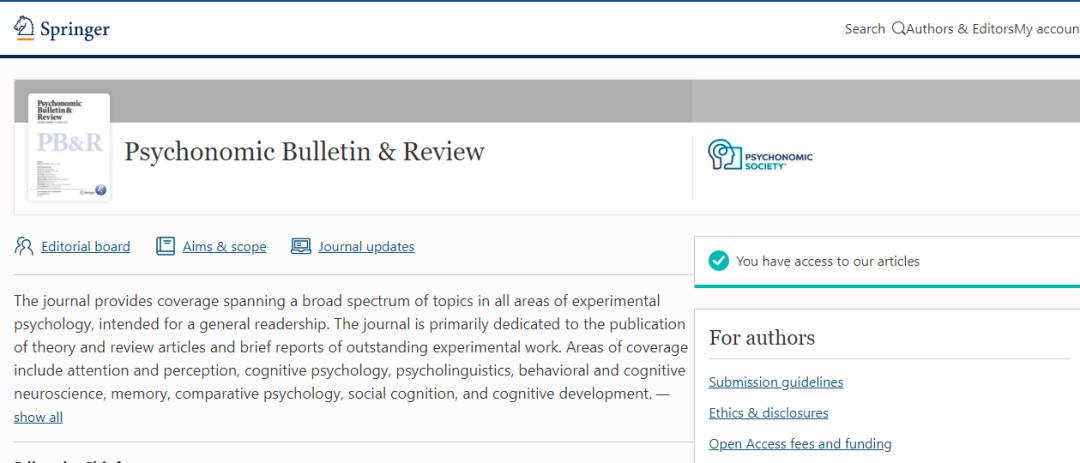This screenshot has width=1080, height=463.
Task: Open Open Access fees and funding
Action: point(800,444)
